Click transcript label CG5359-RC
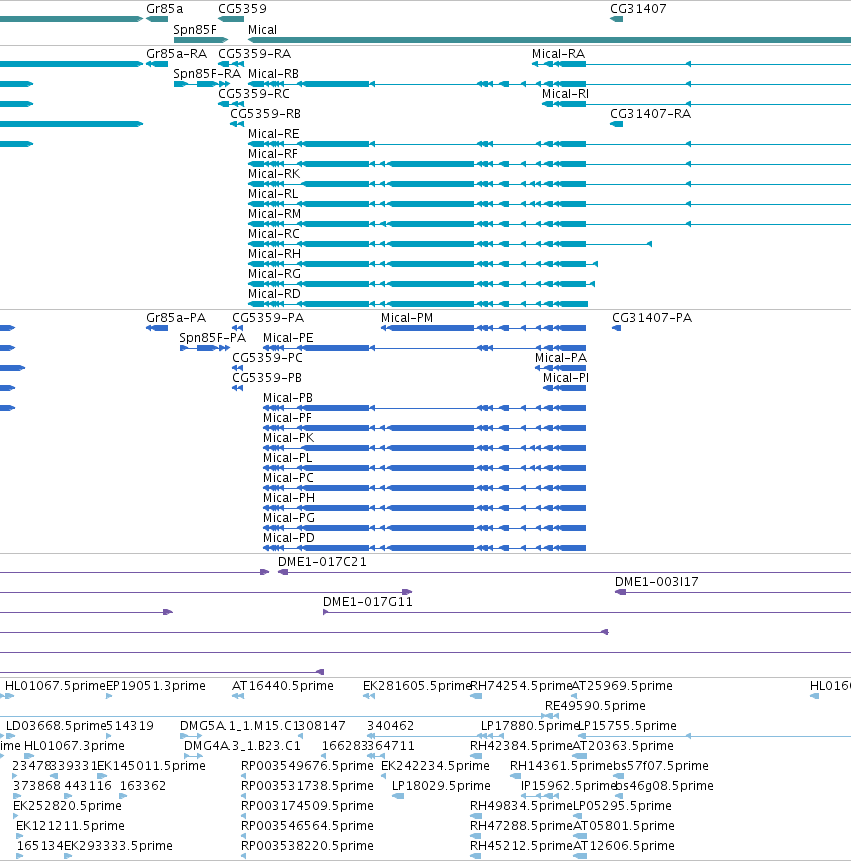The width and height of the screenshot is (851, 861). (254, 94)
